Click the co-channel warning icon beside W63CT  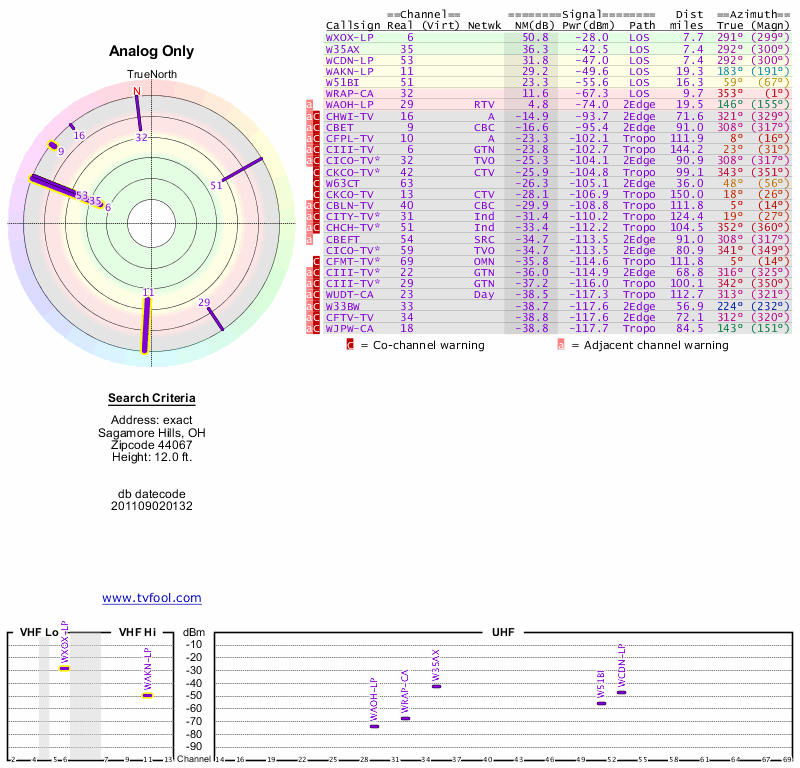(316, 184)
